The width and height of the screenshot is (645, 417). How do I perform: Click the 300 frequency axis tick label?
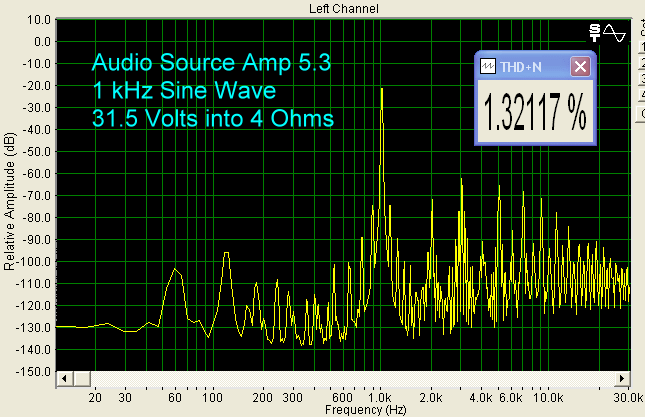(292, 398)
